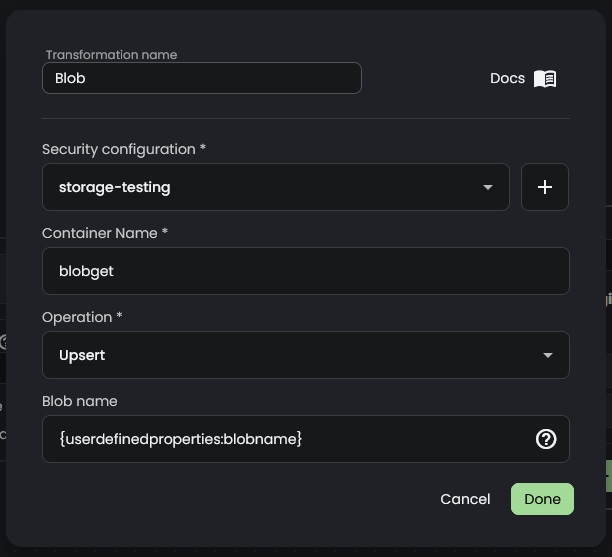
Task: Confirm with the green Done button
Action: coord(542,499)
